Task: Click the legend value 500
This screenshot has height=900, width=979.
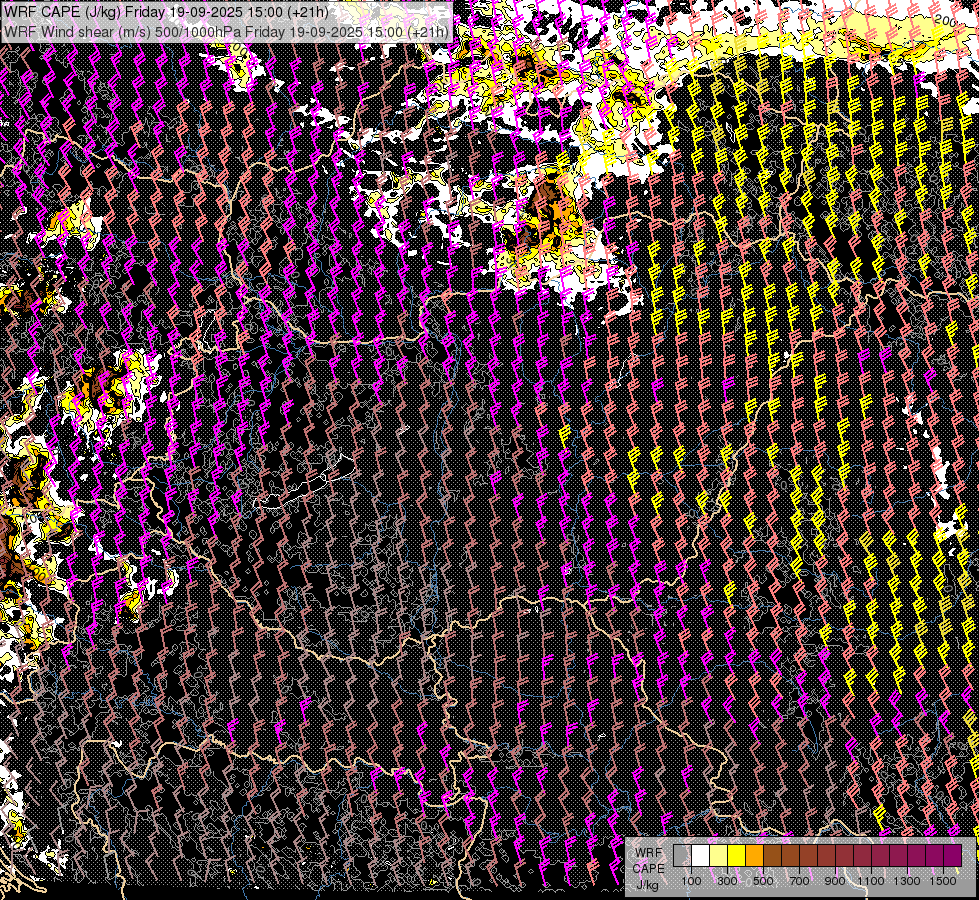Action: coord(763,881)
